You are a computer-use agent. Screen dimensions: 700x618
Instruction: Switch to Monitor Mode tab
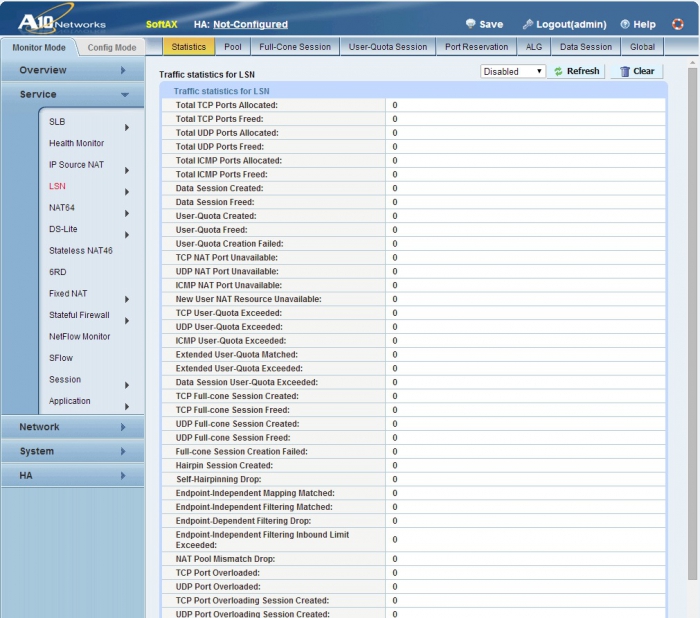click(39, 47)
